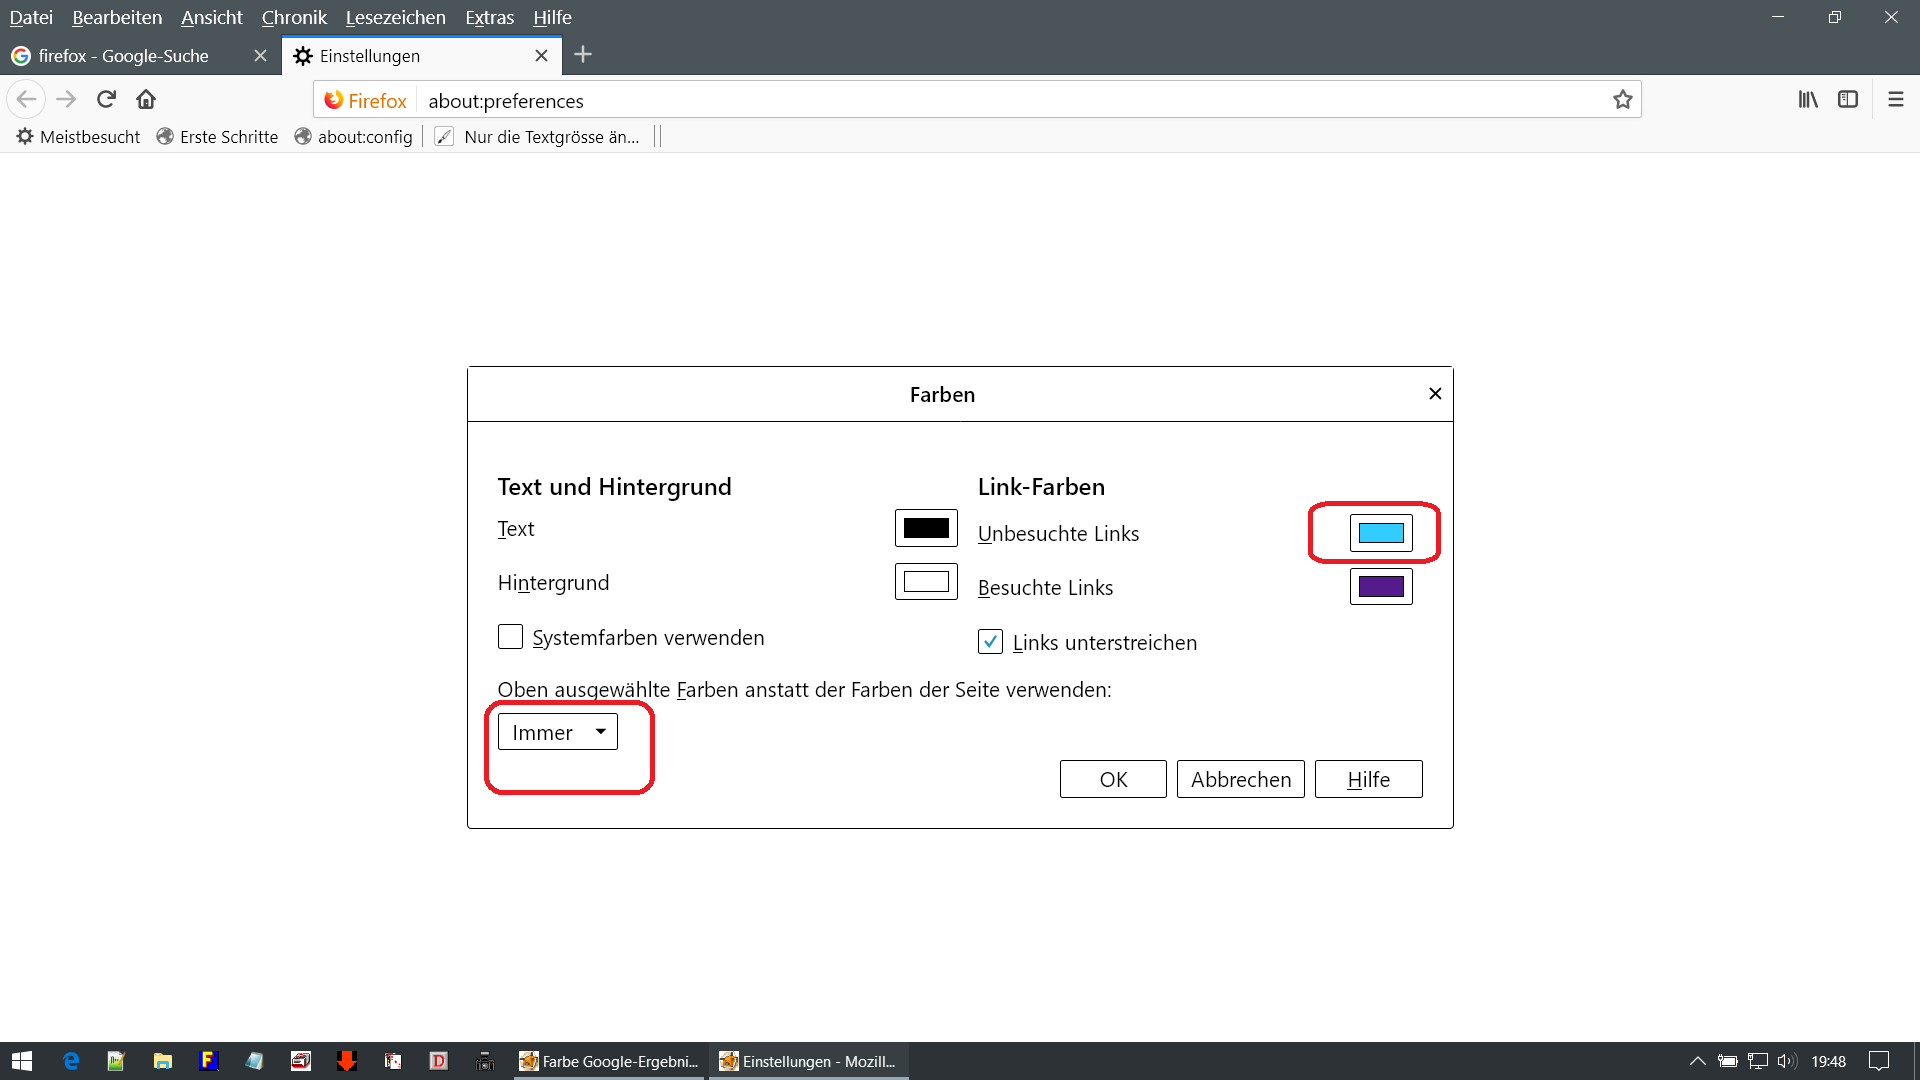Click the Reload page icon
Viewport: 1920px width, 1080px height.
point(106,99)
